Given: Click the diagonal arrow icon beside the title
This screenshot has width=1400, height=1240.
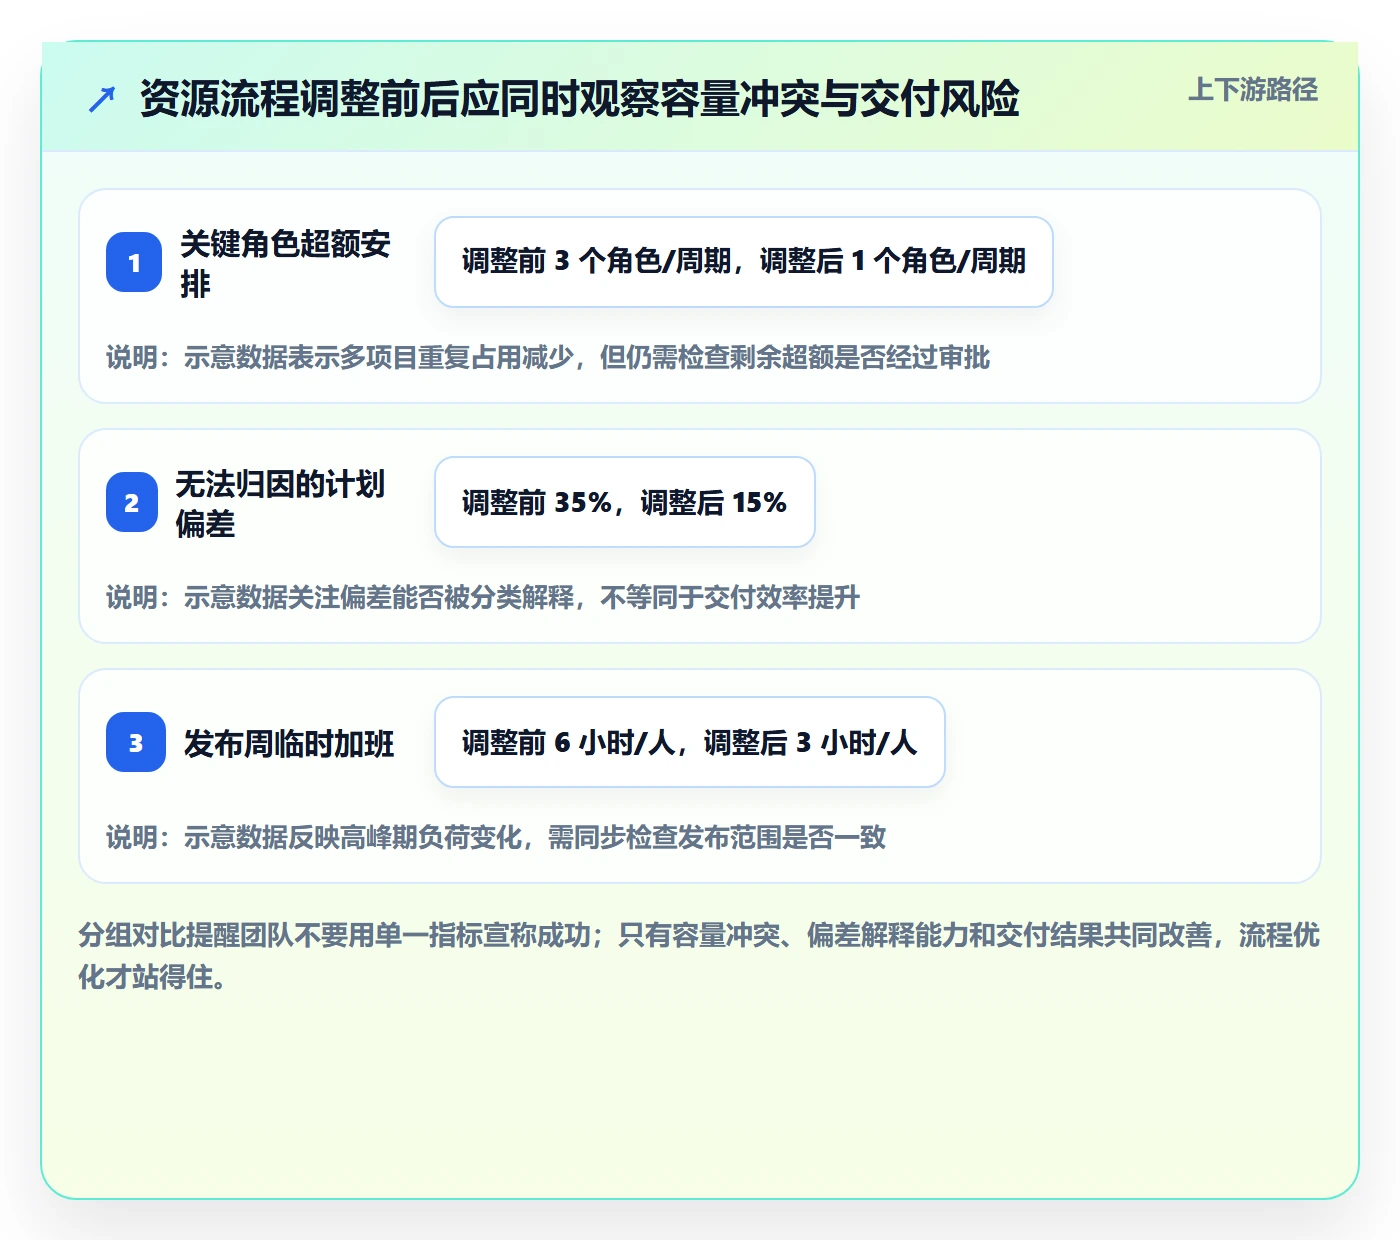Looking at the screenshot, I should click(x=102, y=99).
